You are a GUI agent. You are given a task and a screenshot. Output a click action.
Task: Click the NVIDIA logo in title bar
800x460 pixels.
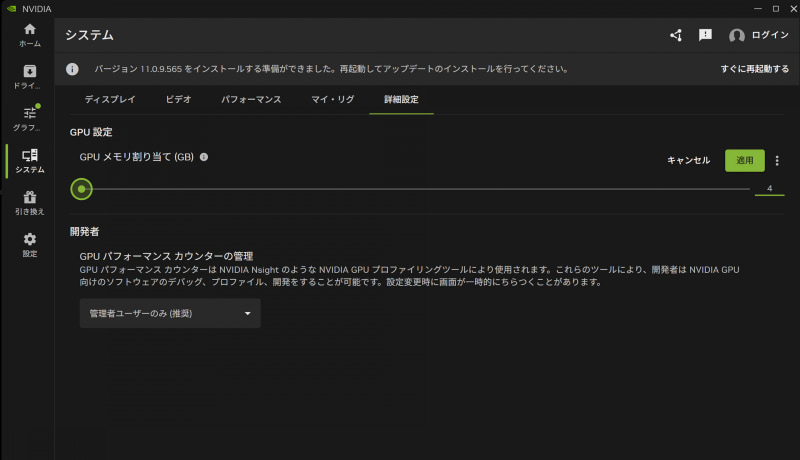point(11,9)
